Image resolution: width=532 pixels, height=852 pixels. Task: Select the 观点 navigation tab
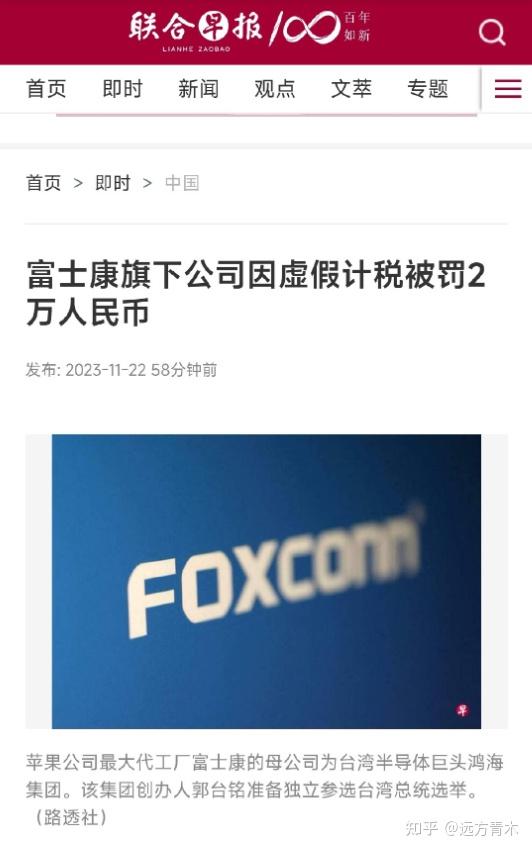(x=274, y=89)
